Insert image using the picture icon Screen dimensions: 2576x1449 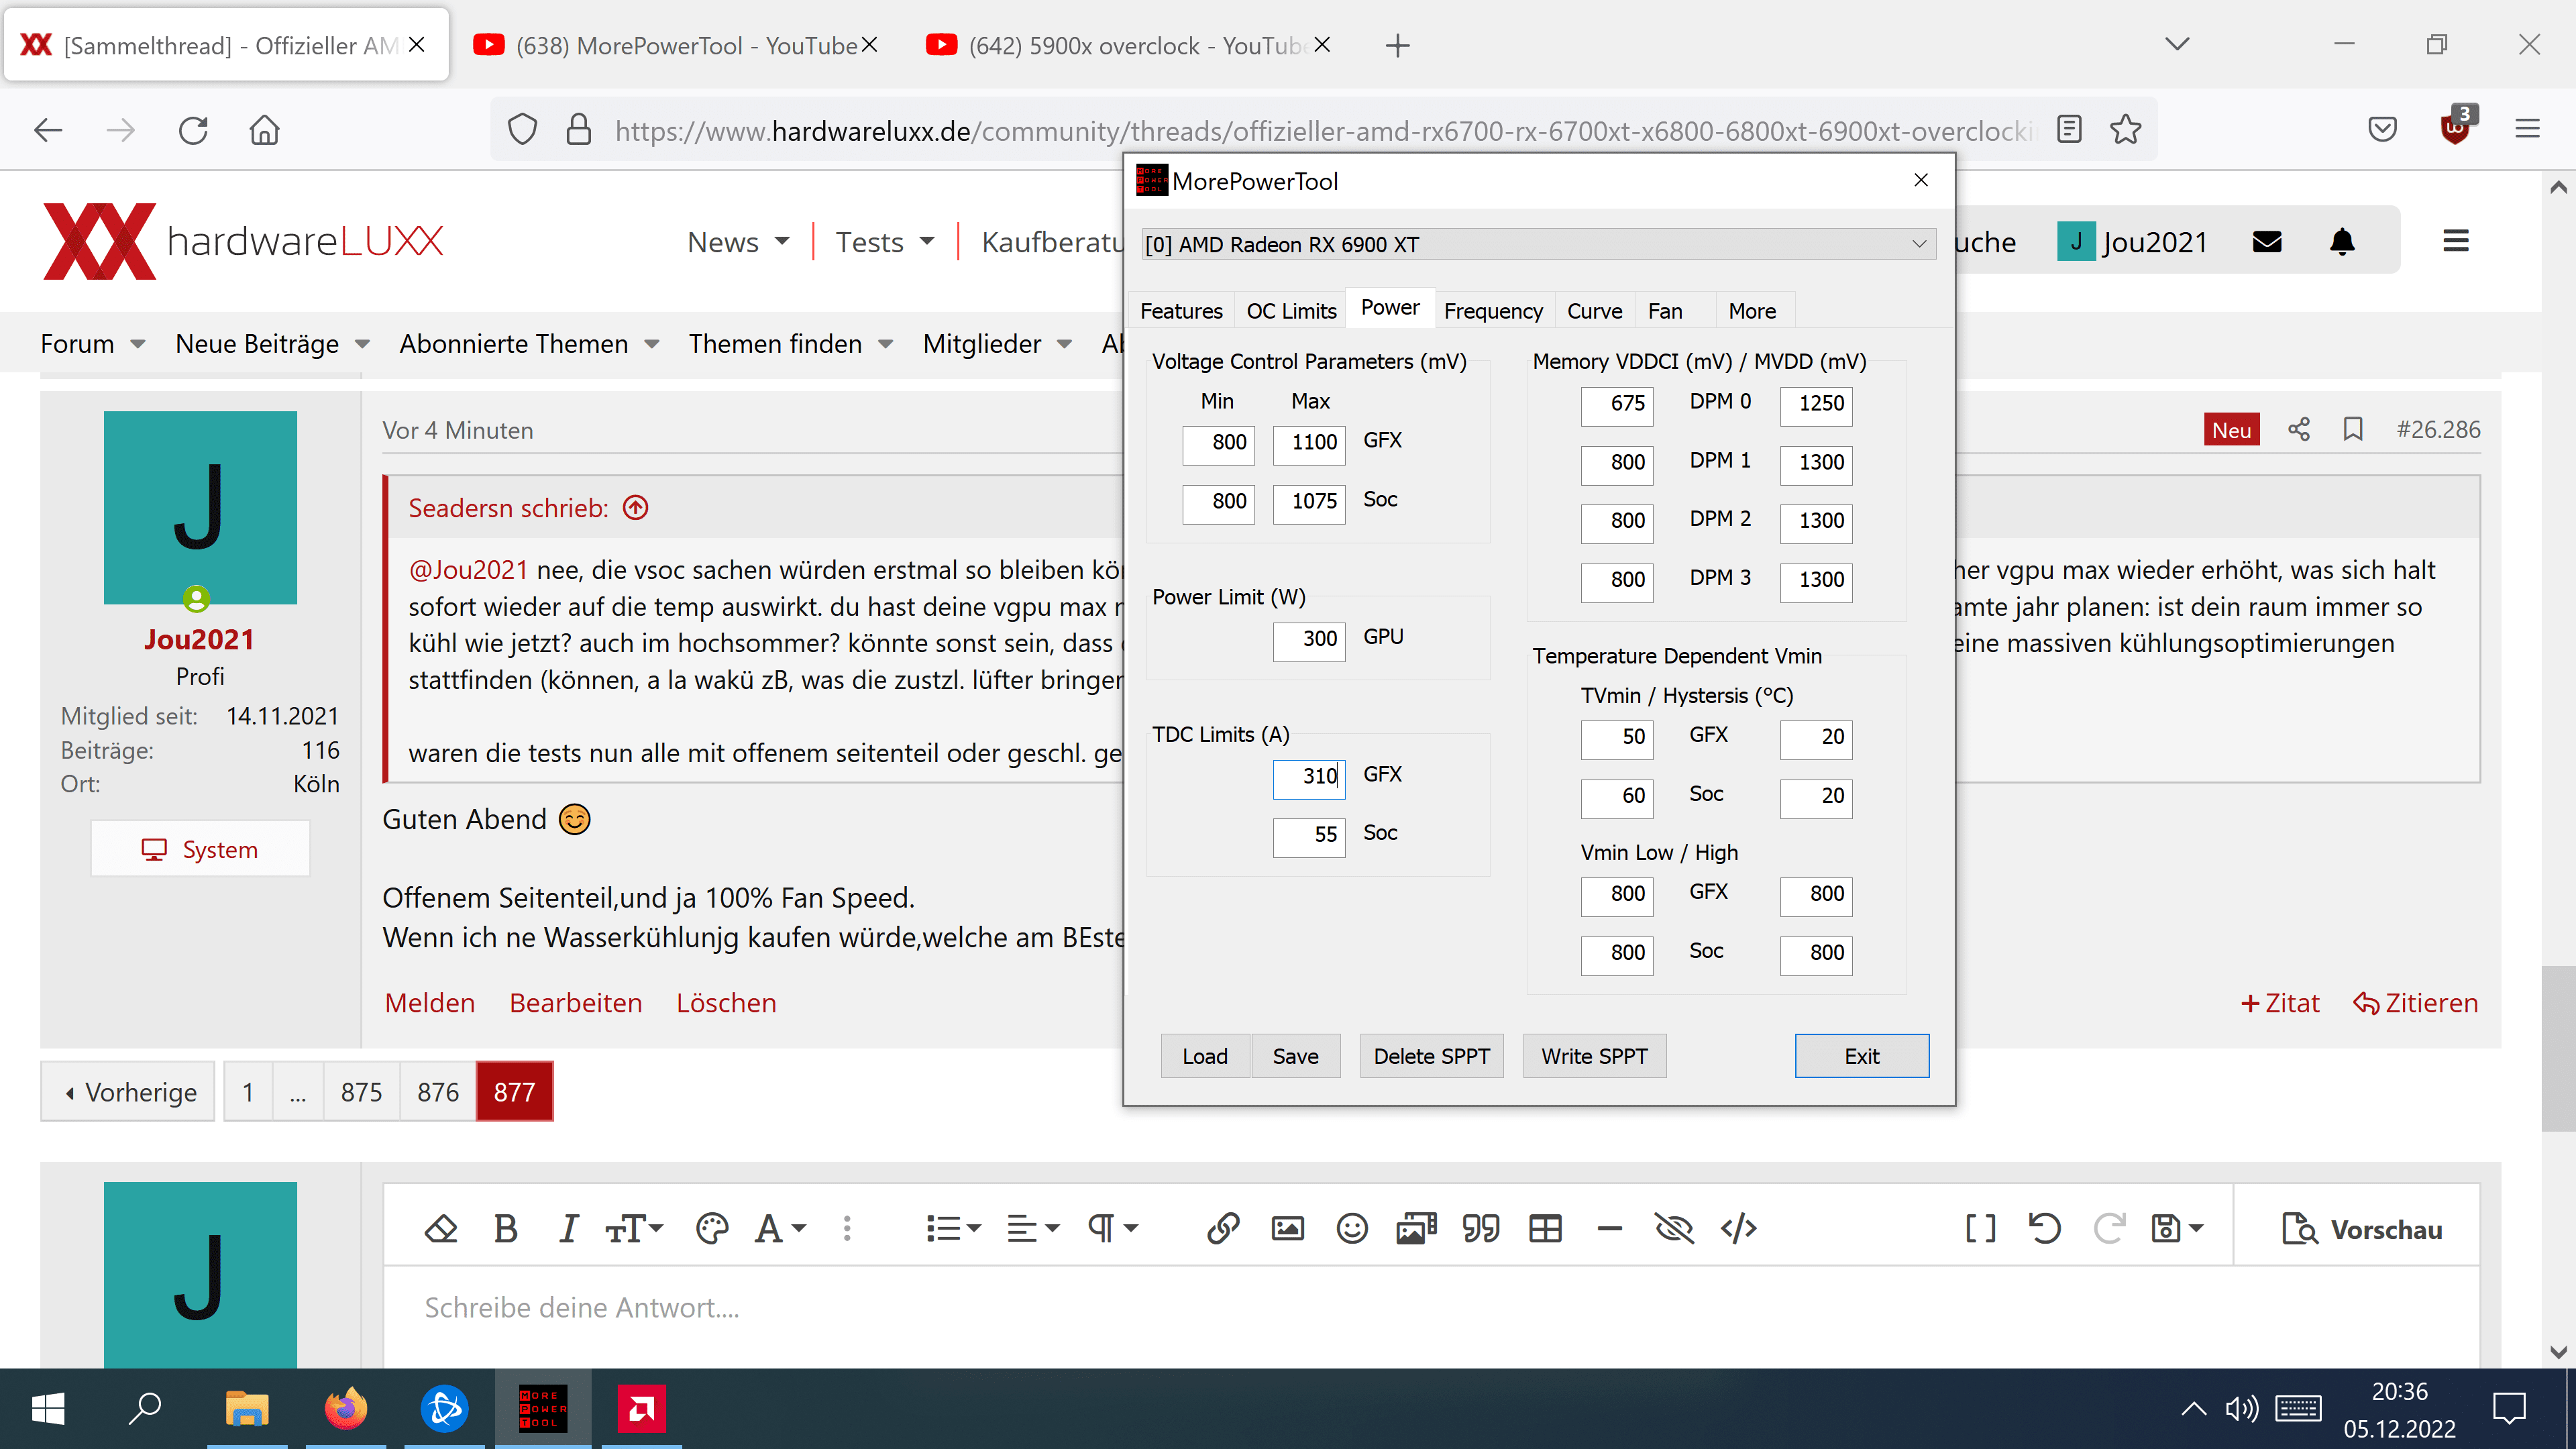click(x=1288, y=1228)
